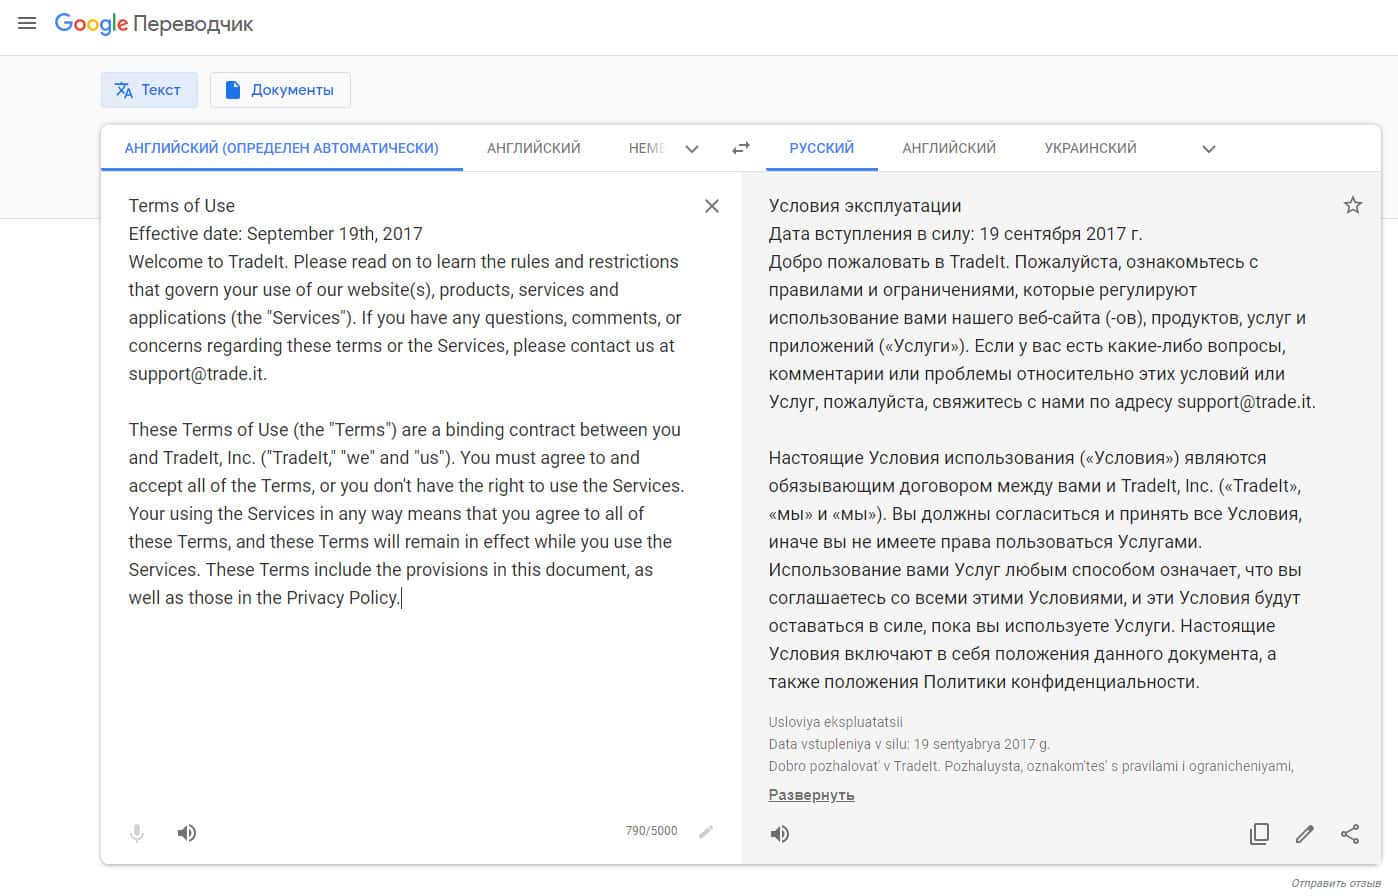Share the translation
The height and width of the screenshot is (896, 1398).
click(1350, 834)
